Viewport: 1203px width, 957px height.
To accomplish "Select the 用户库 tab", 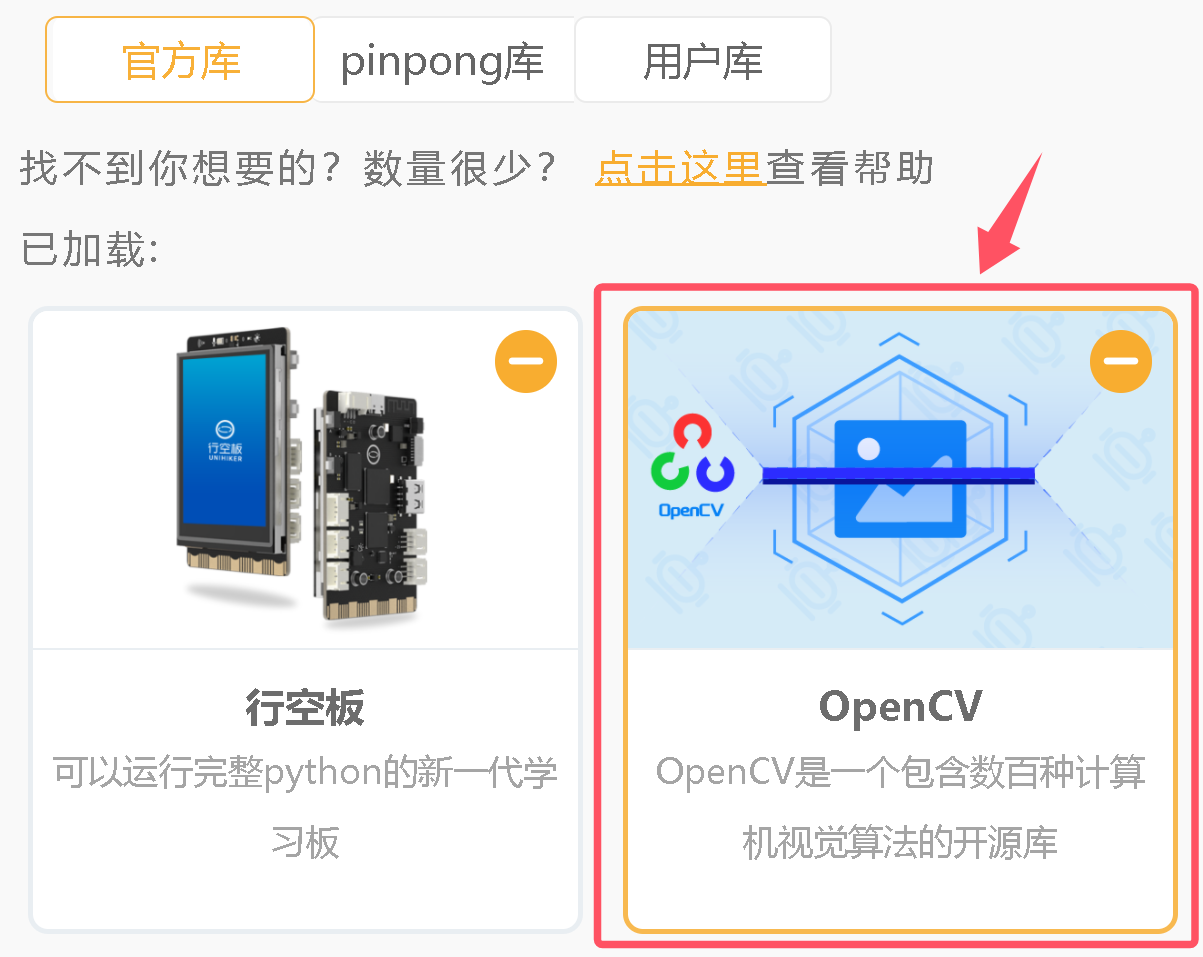I will [703, 60].
